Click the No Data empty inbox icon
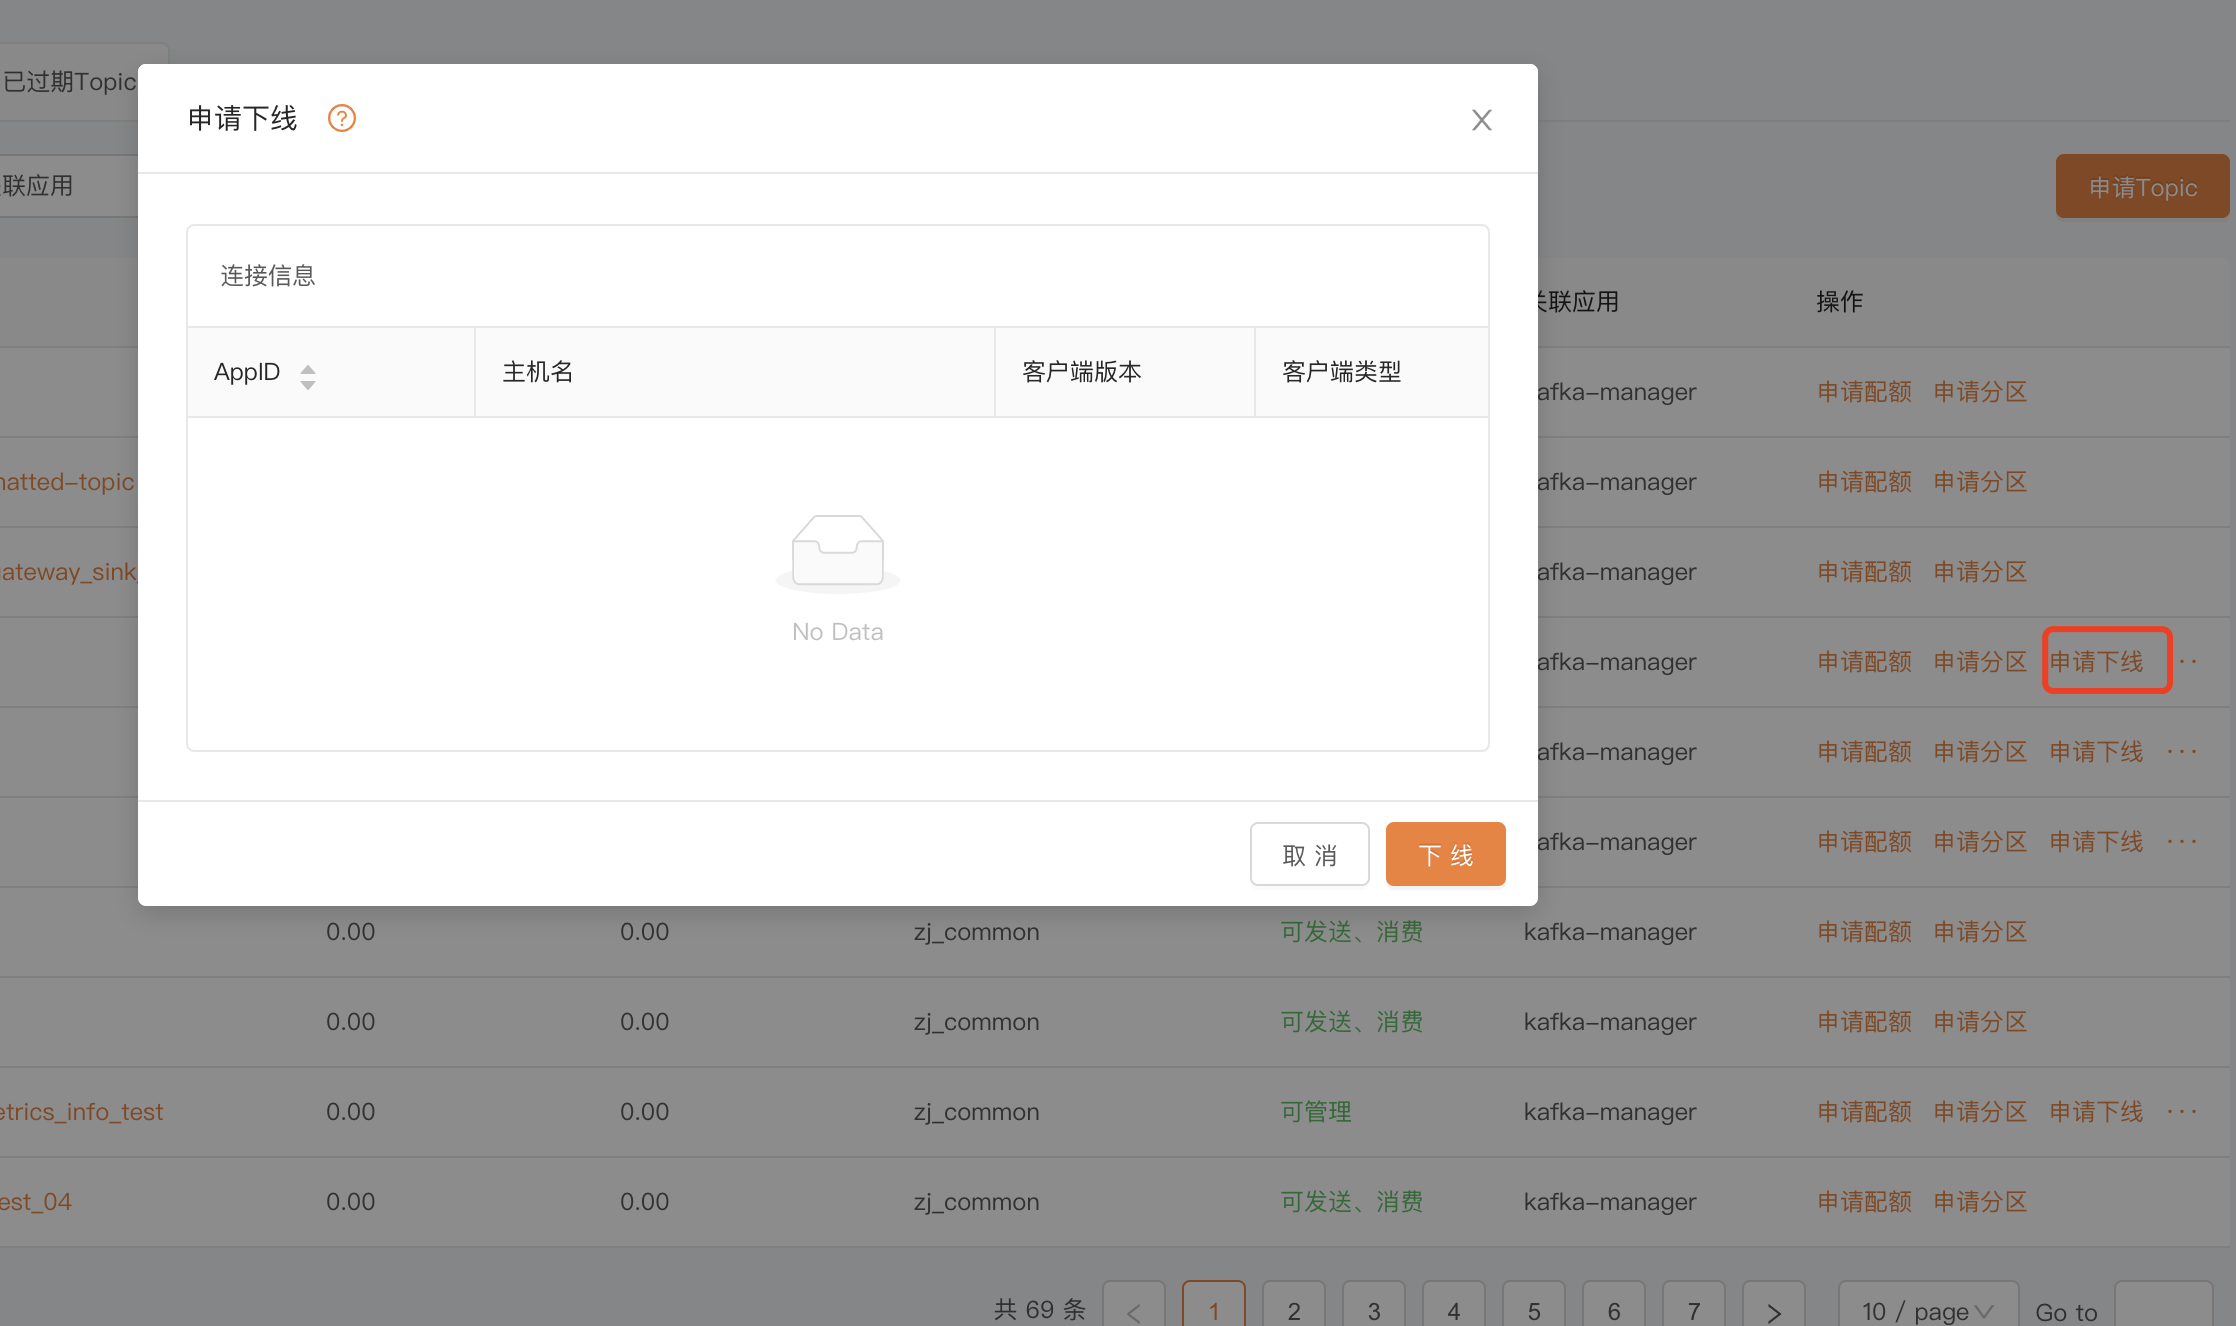The width and height of the screenshot is (2236, 1326). tap(837, 551)
